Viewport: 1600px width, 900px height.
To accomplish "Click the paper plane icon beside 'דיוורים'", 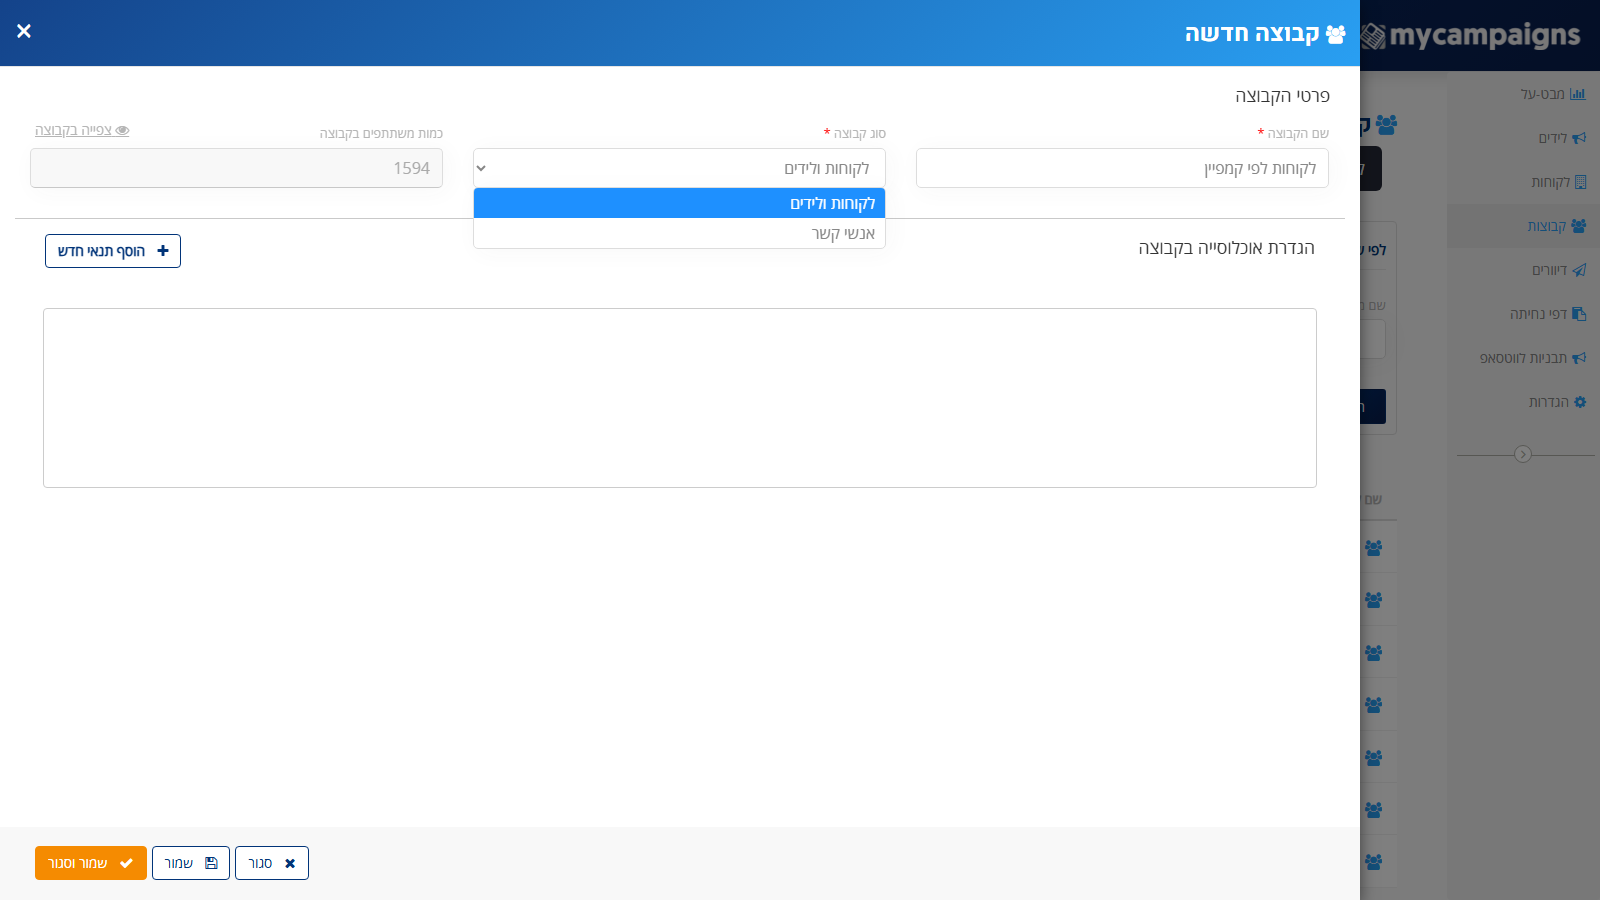I will pyautogui.click(x=1579, y=270).
